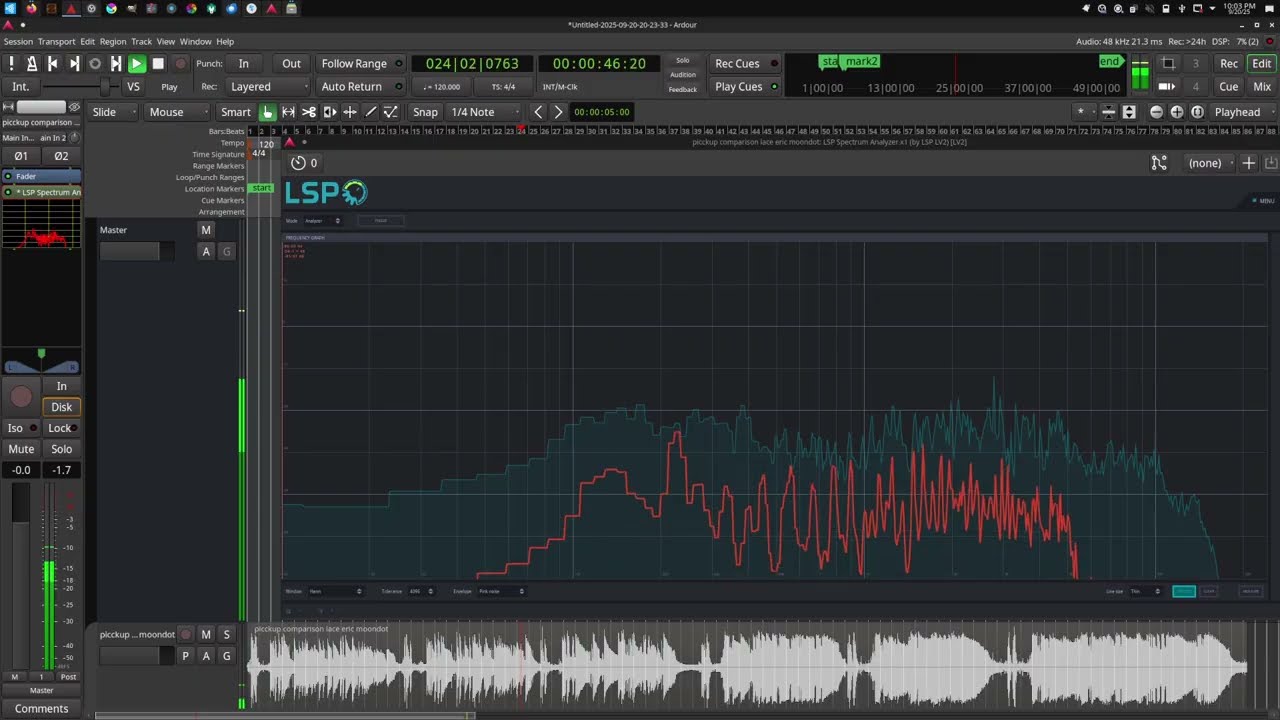Toggle Punch Out
The height and width of the screenshot is (720, 1280).
pos(291,63)
